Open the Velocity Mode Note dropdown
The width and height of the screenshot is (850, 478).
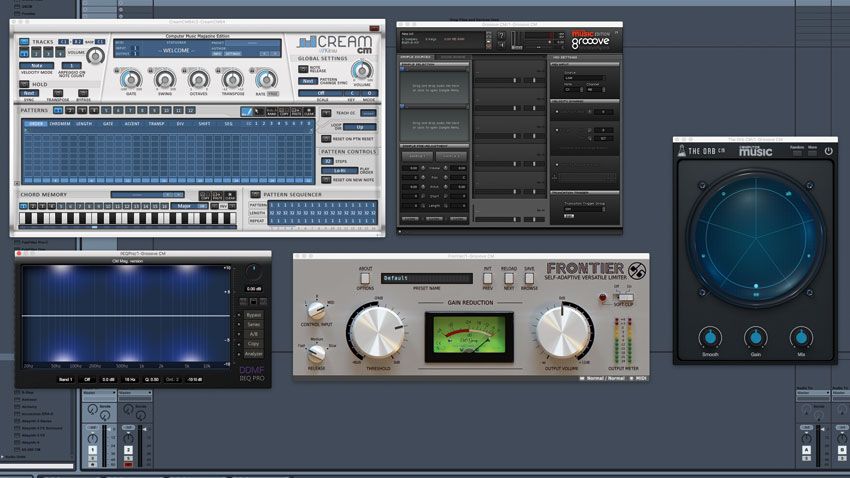tap(36, 66)
